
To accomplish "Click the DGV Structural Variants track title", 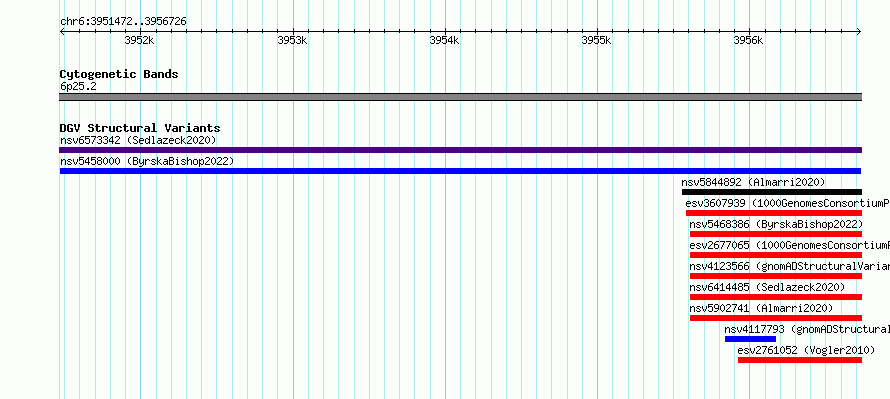I will pyautogui.click(x=140, y=128).
